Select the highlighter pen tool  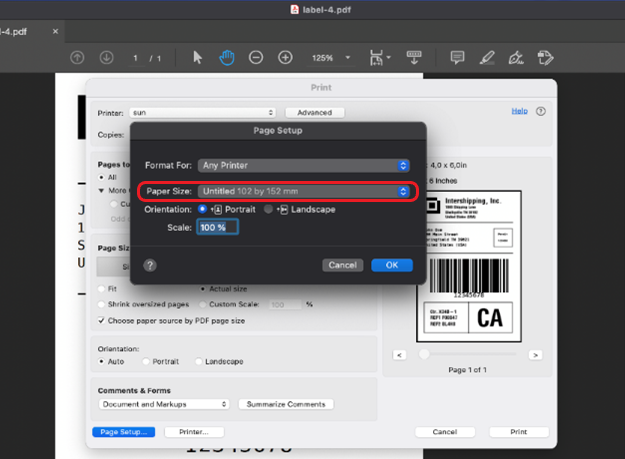click(487, 58)
